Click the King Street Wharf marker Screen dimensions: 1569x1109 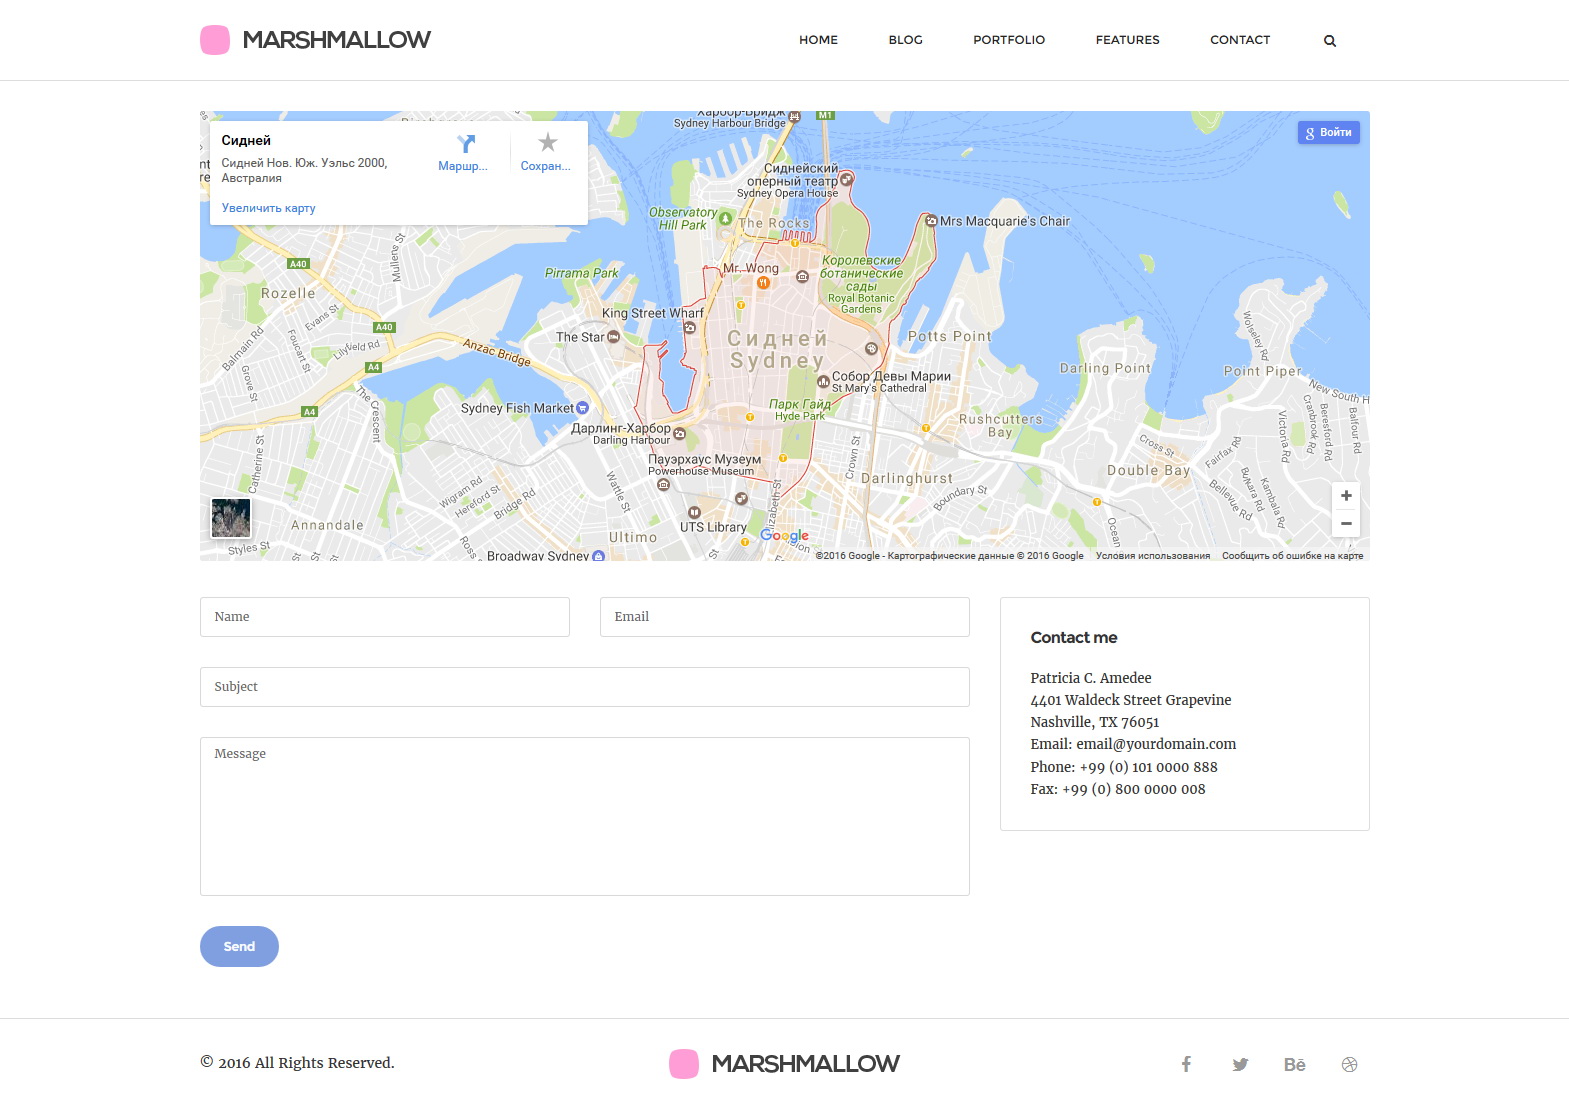[689, 327]
